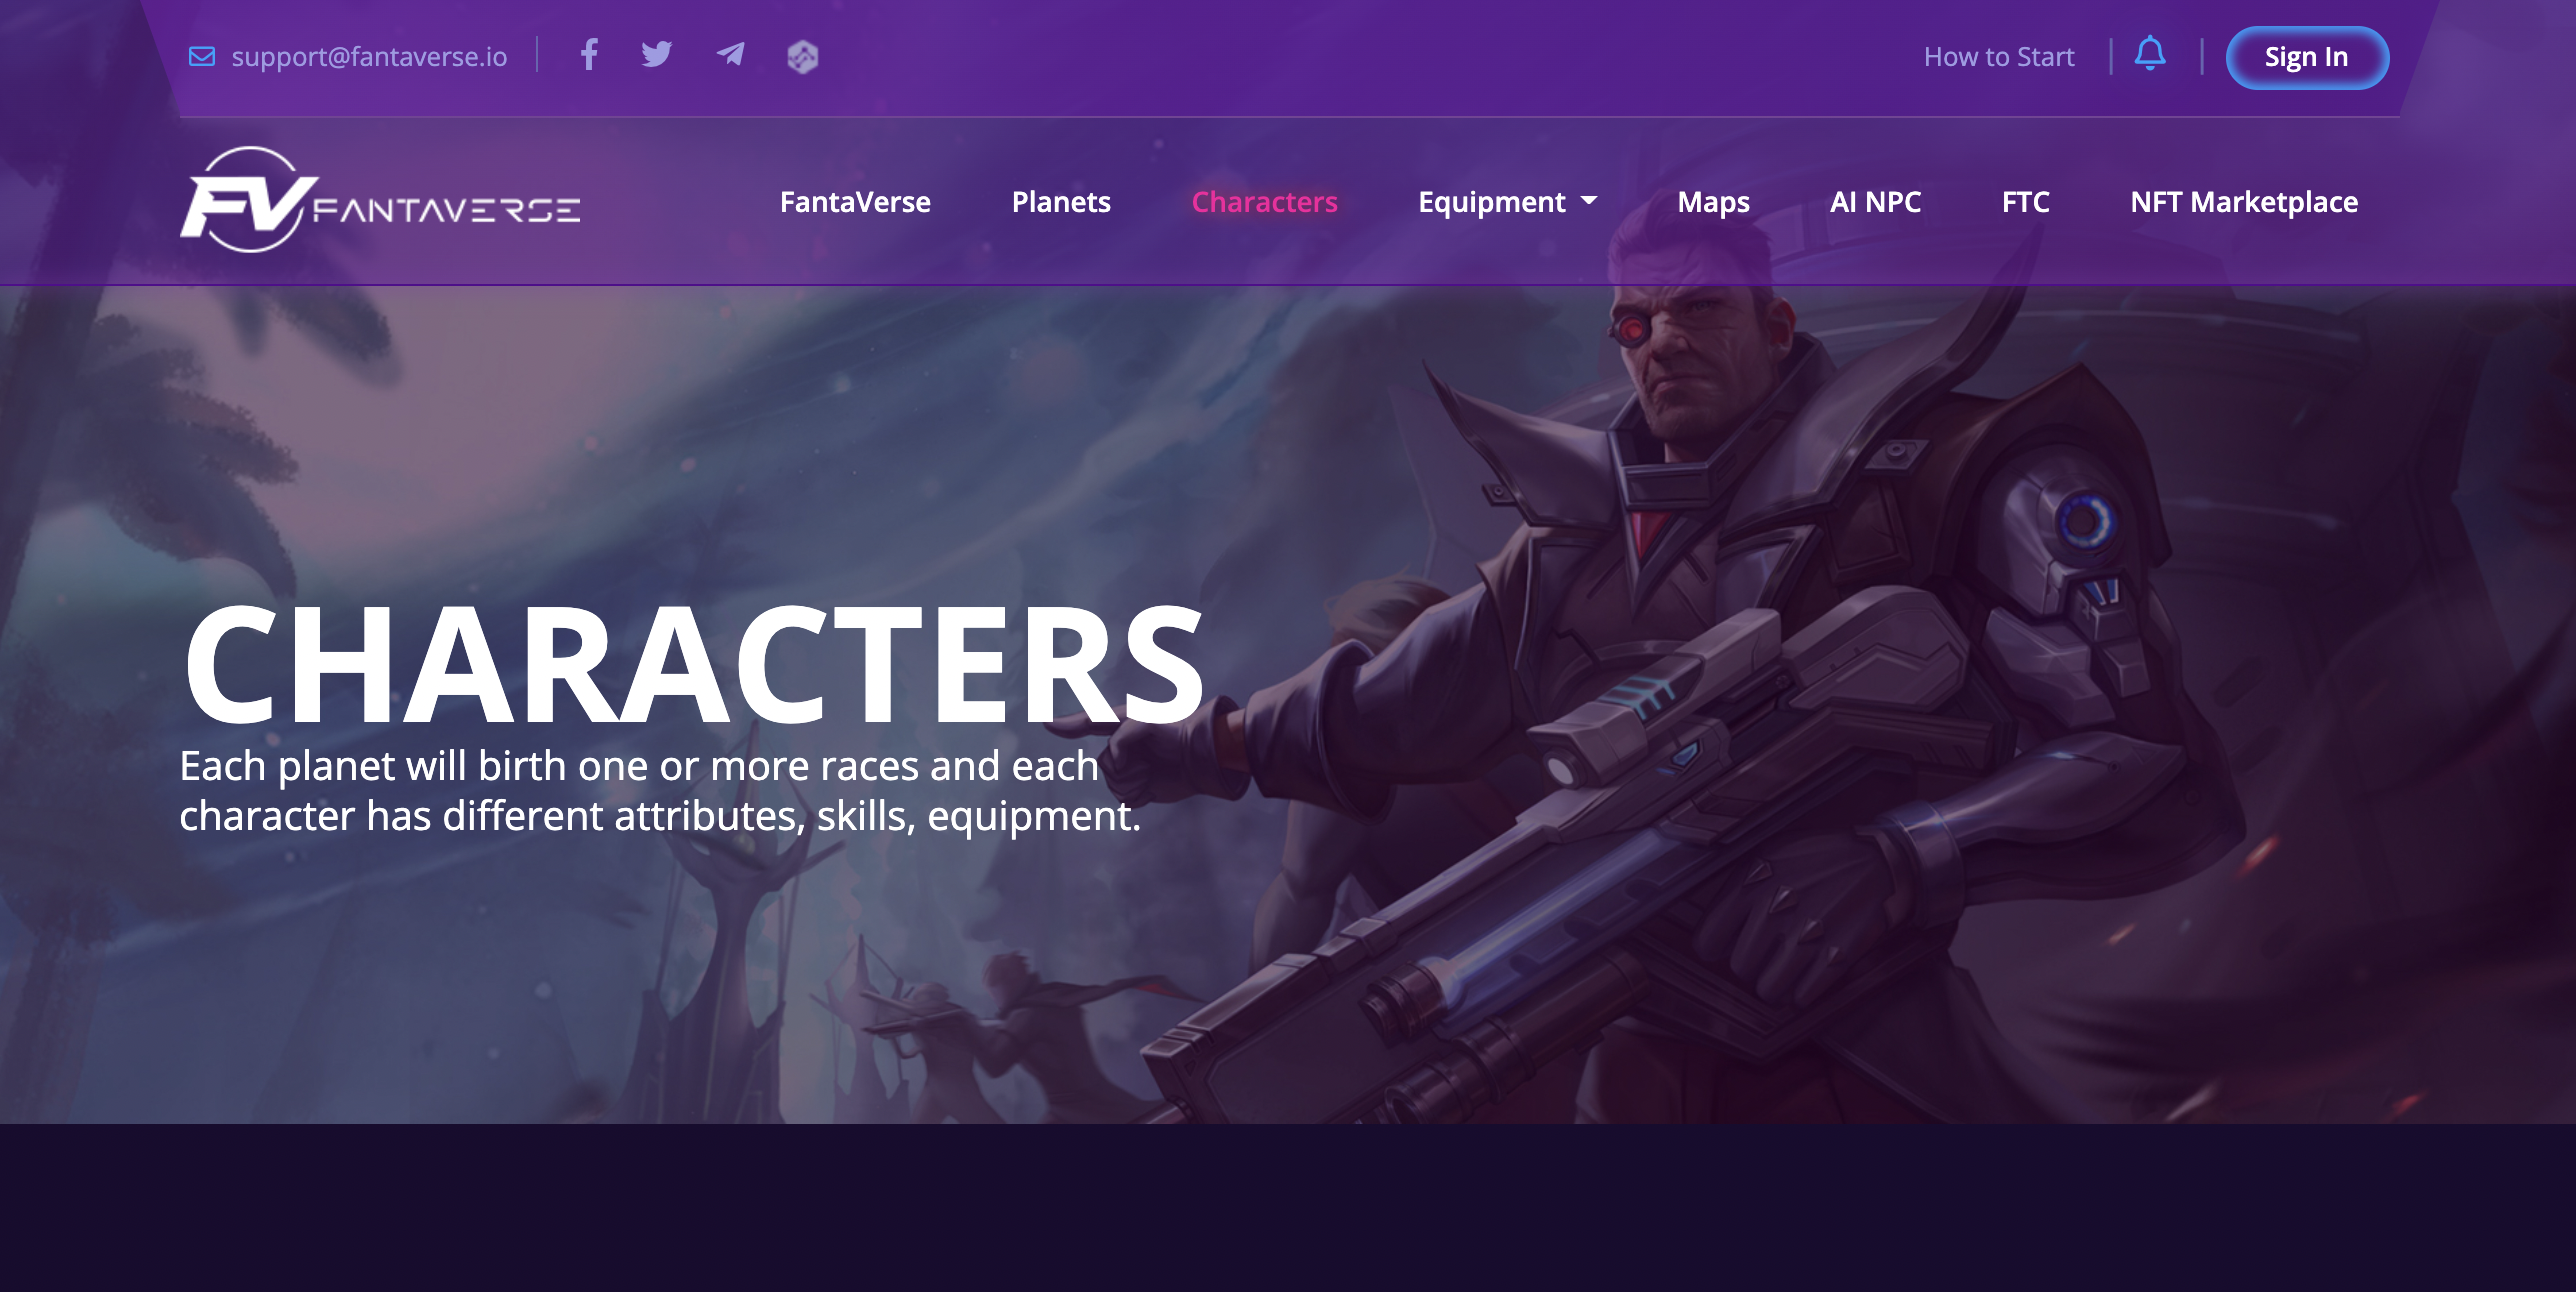
Task: Click the hexagonal cube social icon
Action: pos(803,57)
